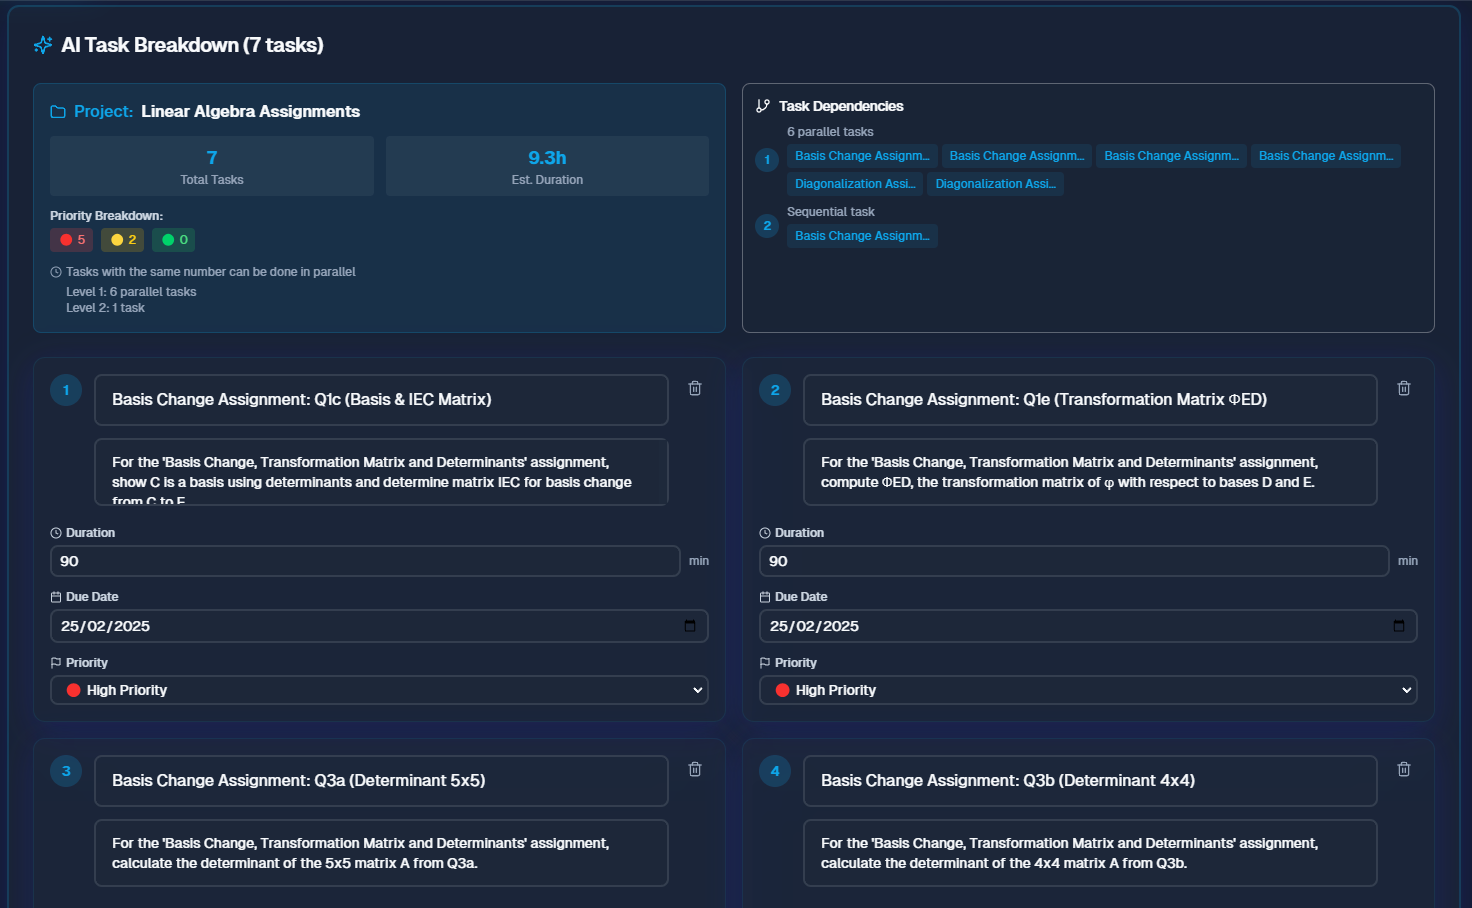This screenshot has width=1472, height=908.
Task: Click the first Diagonalization Assi... chip
Action: click(x=855, y=184)
